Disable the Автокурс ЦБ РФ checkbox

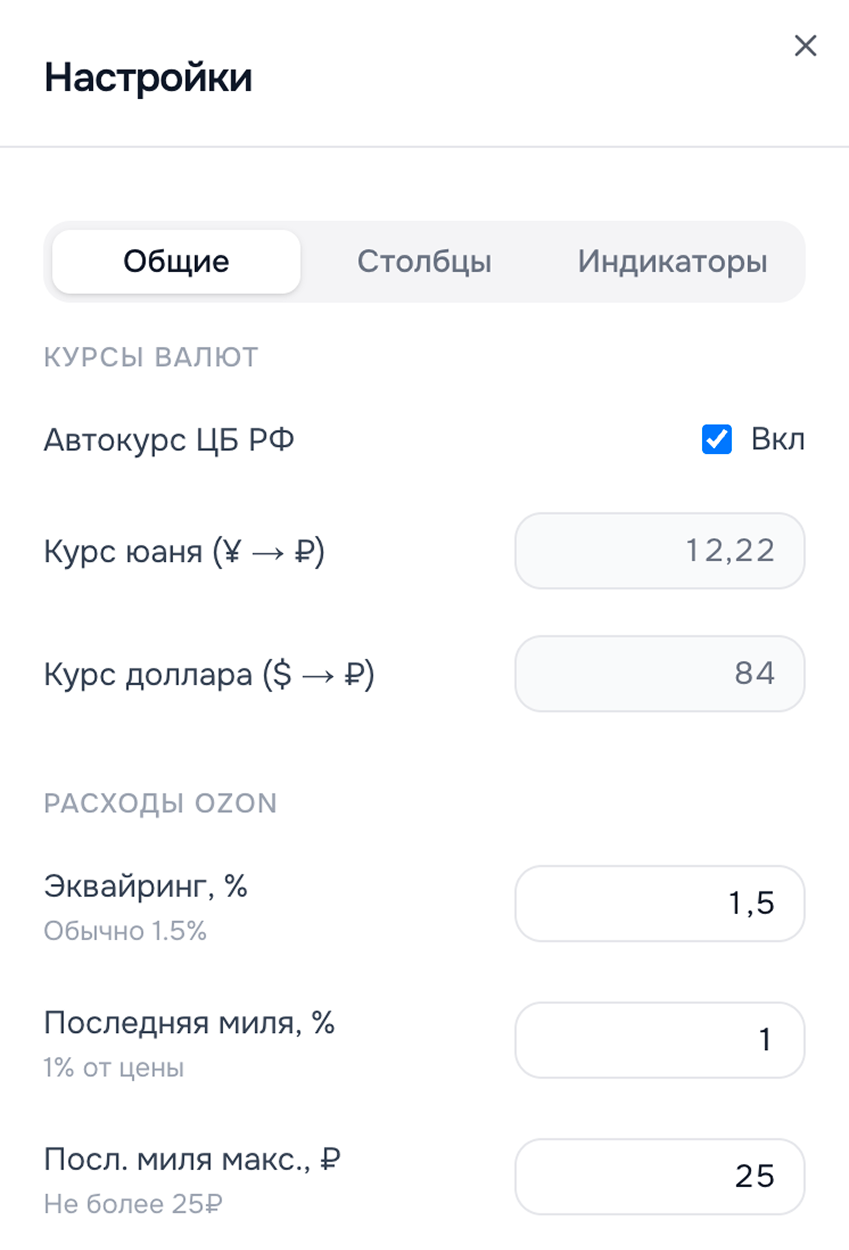pos(717,440)
